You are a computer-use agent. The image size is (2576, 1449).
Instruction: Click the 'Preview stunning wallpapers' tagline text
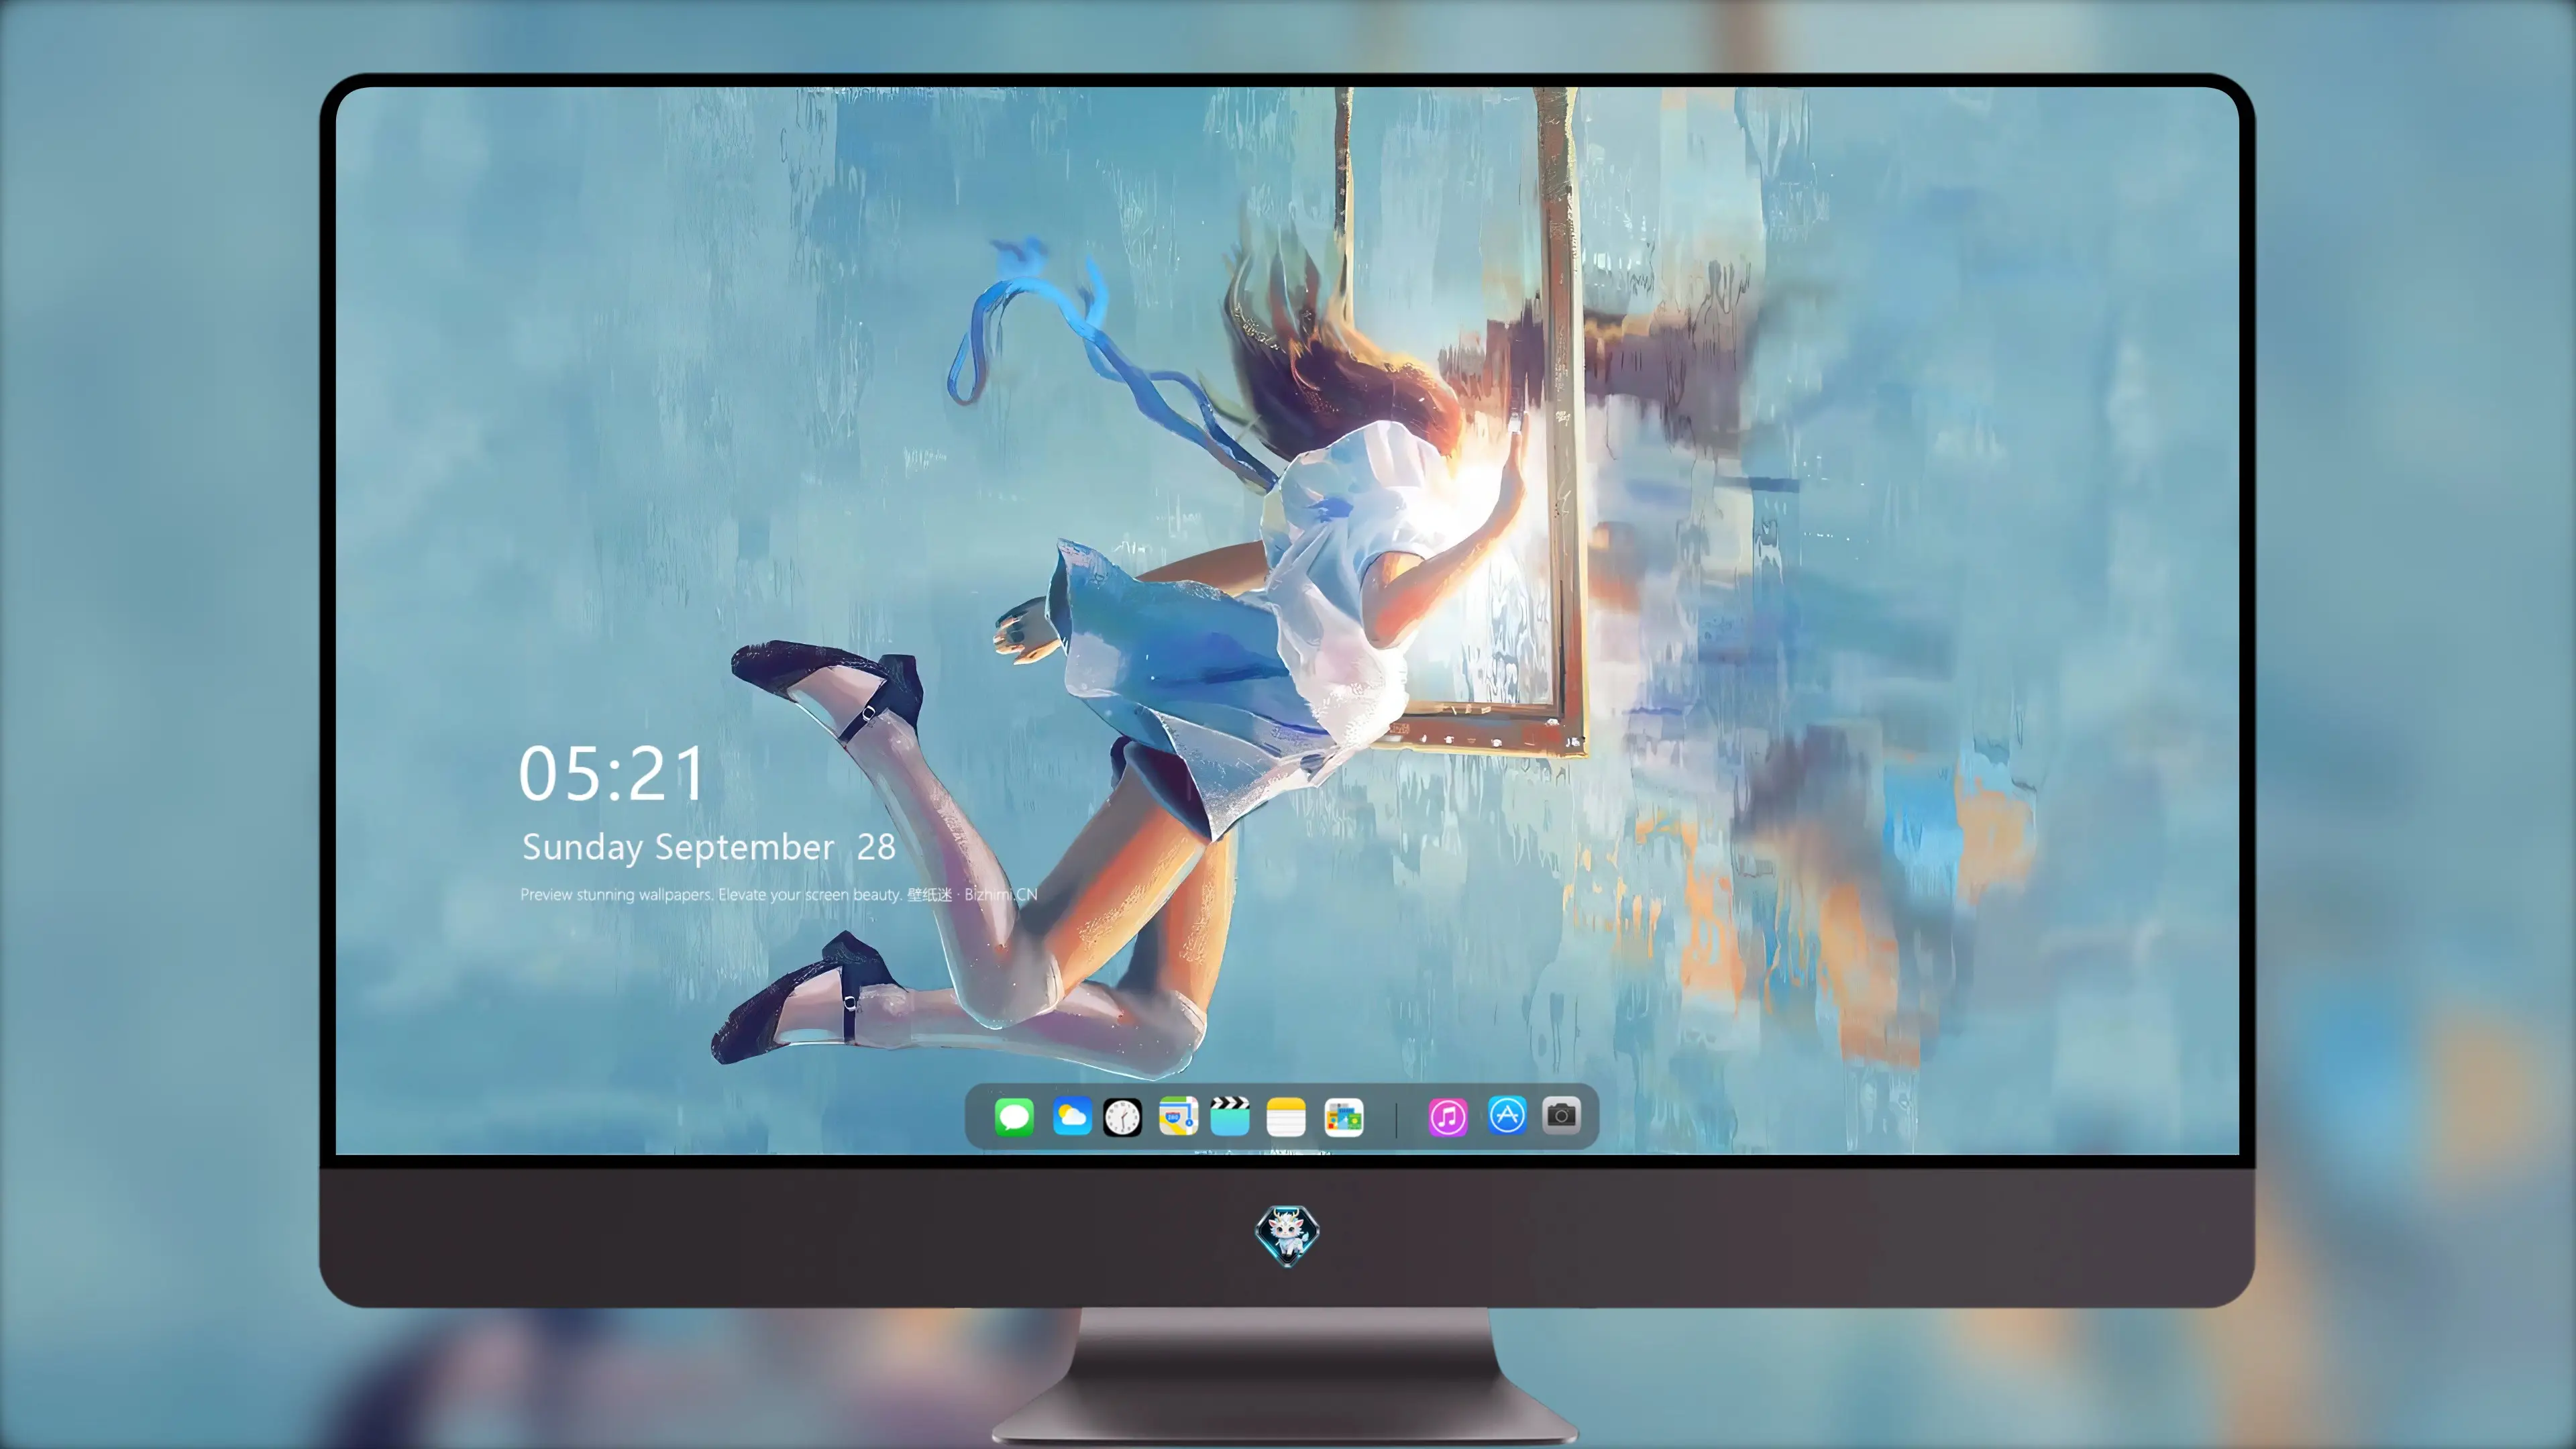778,894
